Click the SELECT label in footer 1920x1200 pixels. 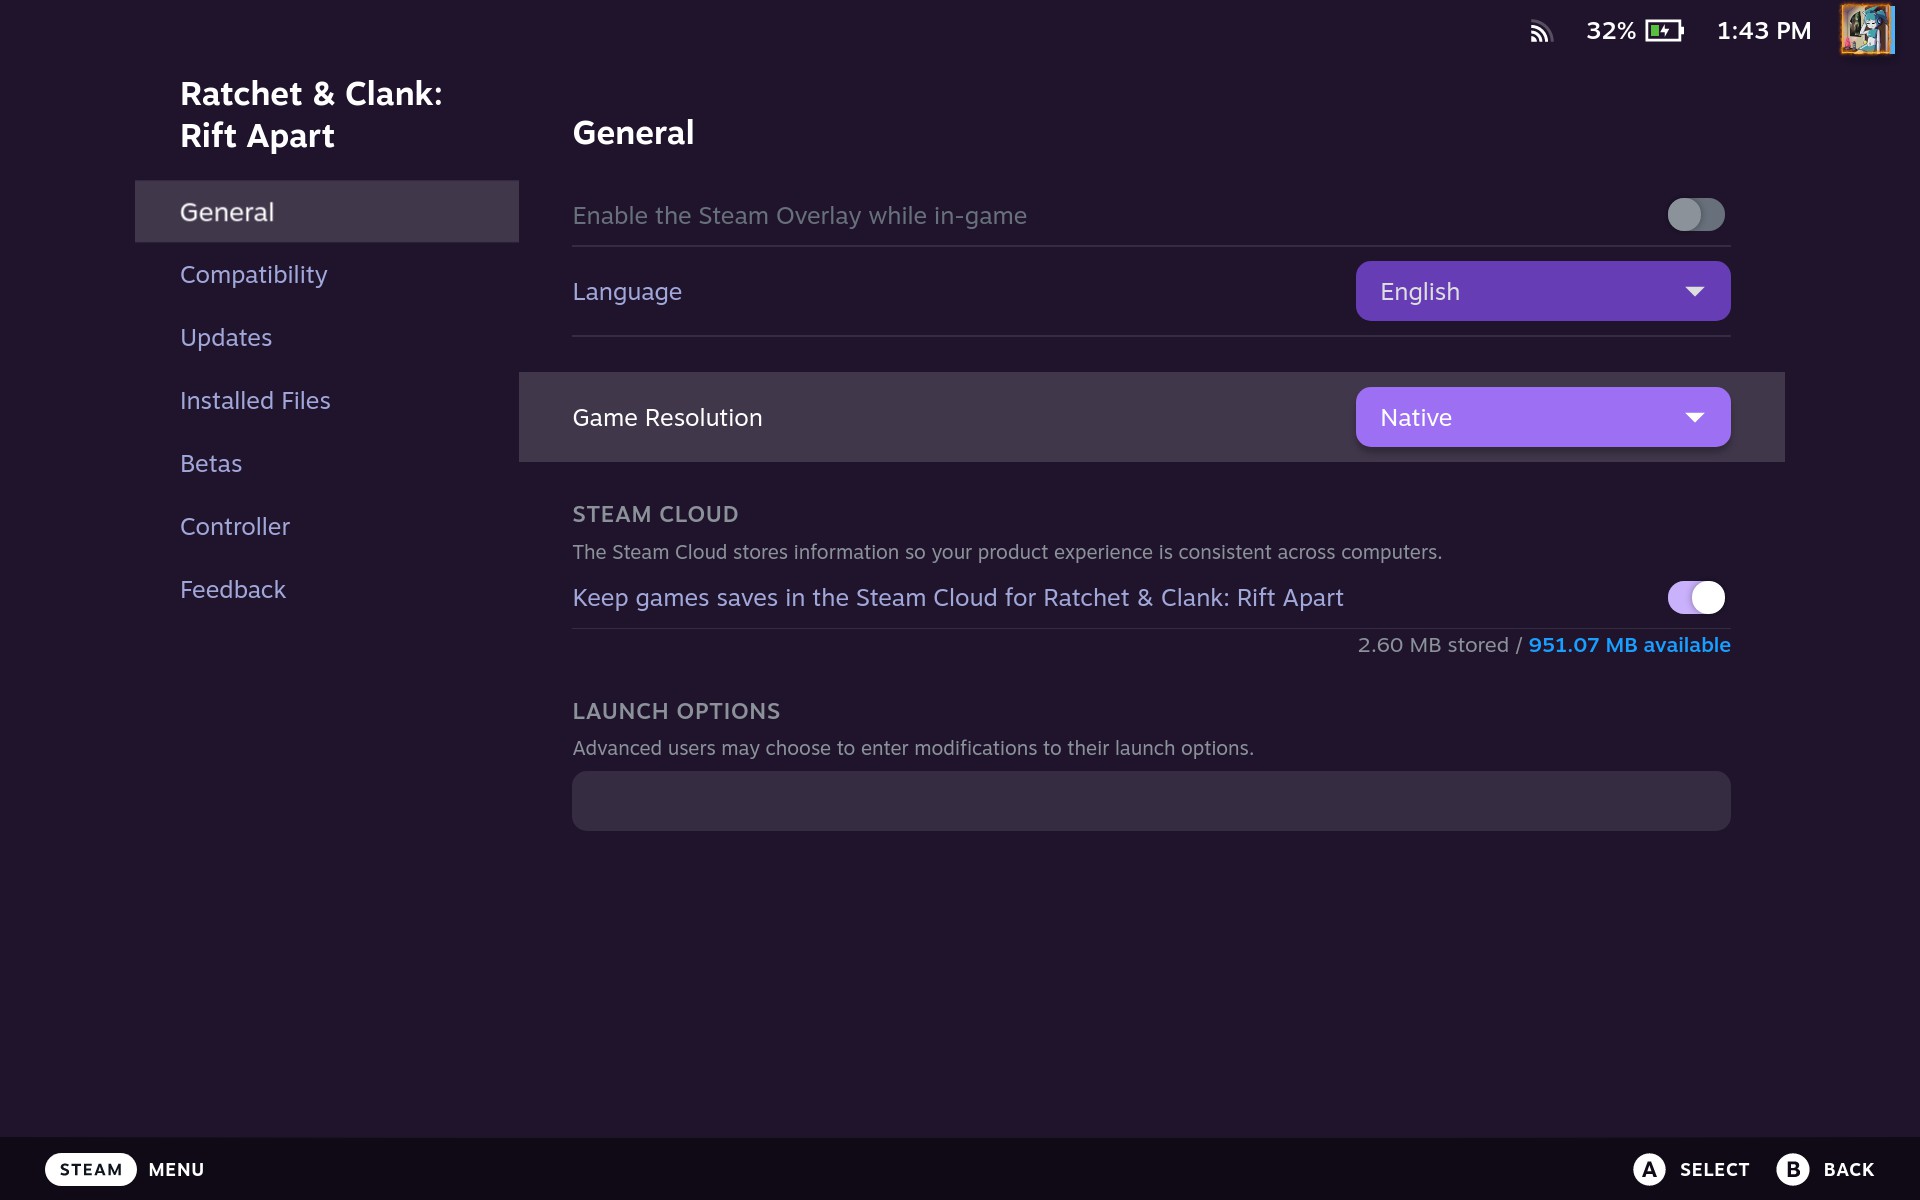(1714, 1169)
